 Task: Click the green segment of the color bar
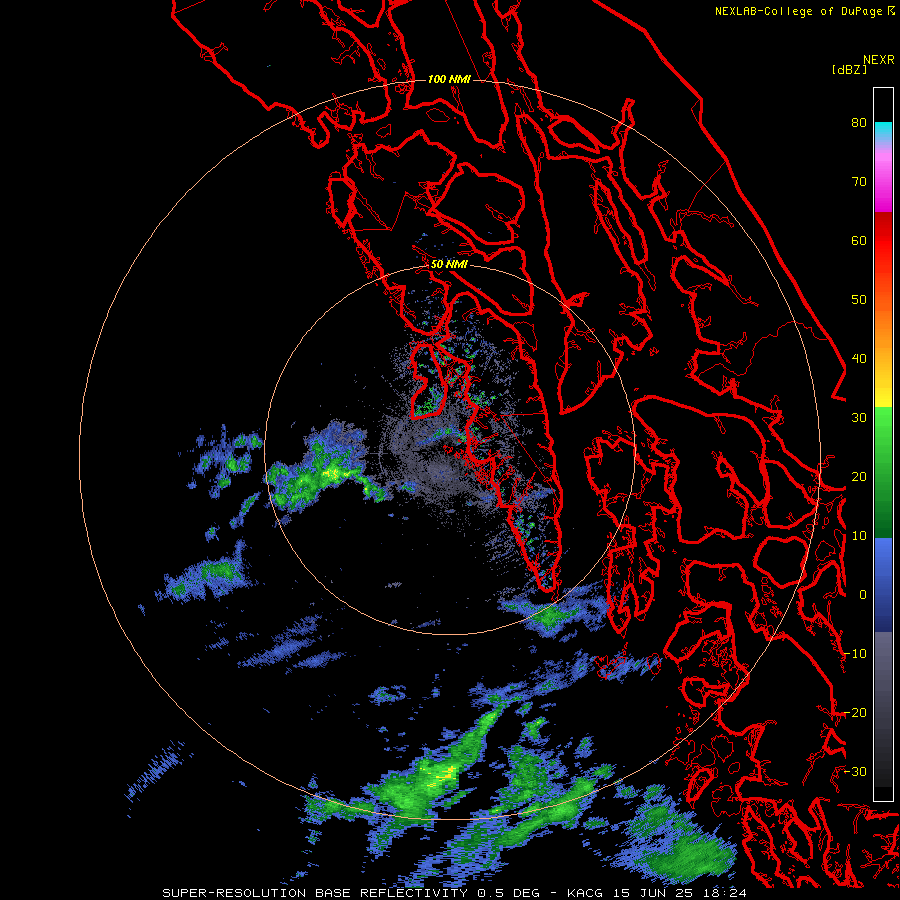point(883,472)
